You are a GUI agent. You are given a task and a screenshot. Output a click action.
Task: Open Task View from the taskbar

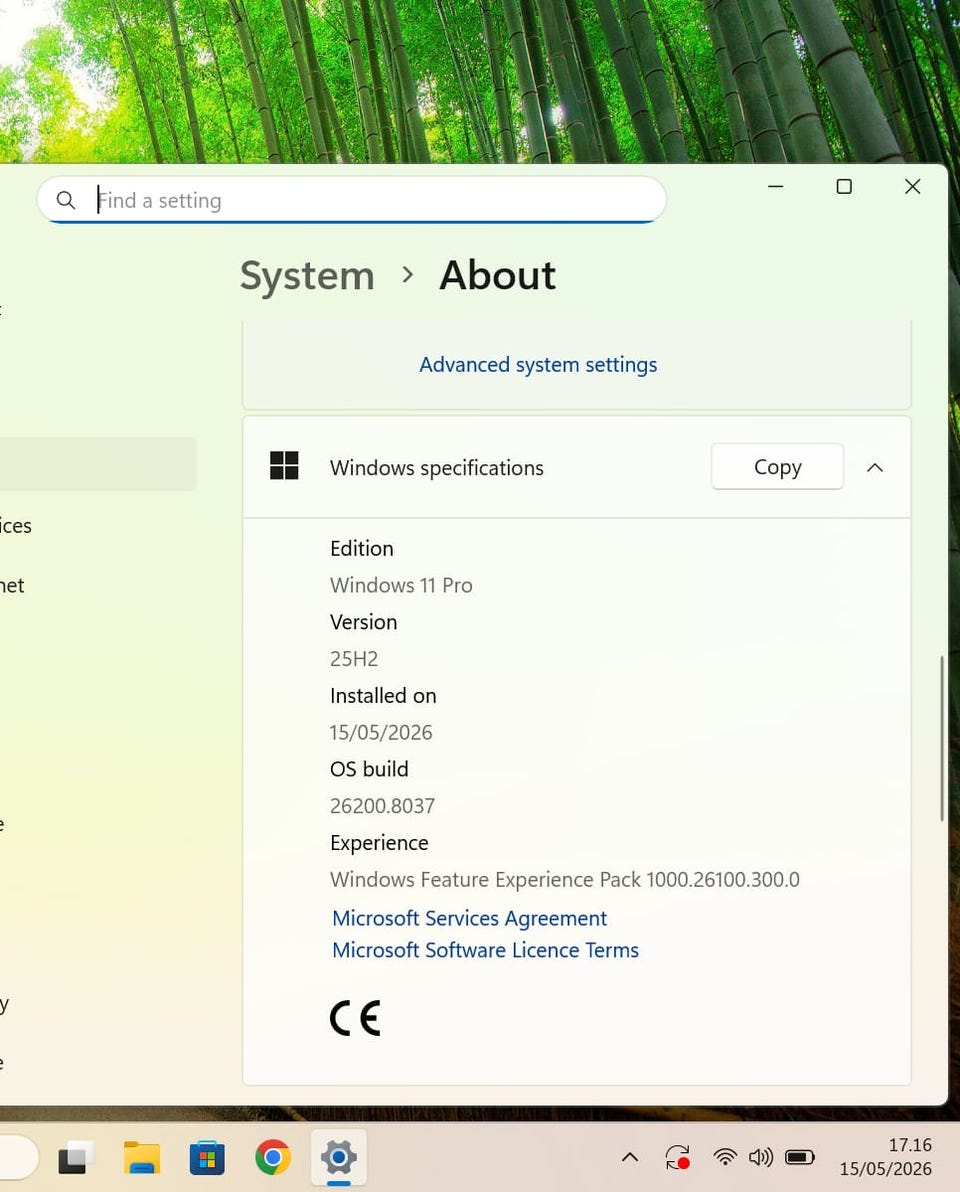tap(75, 1158)
